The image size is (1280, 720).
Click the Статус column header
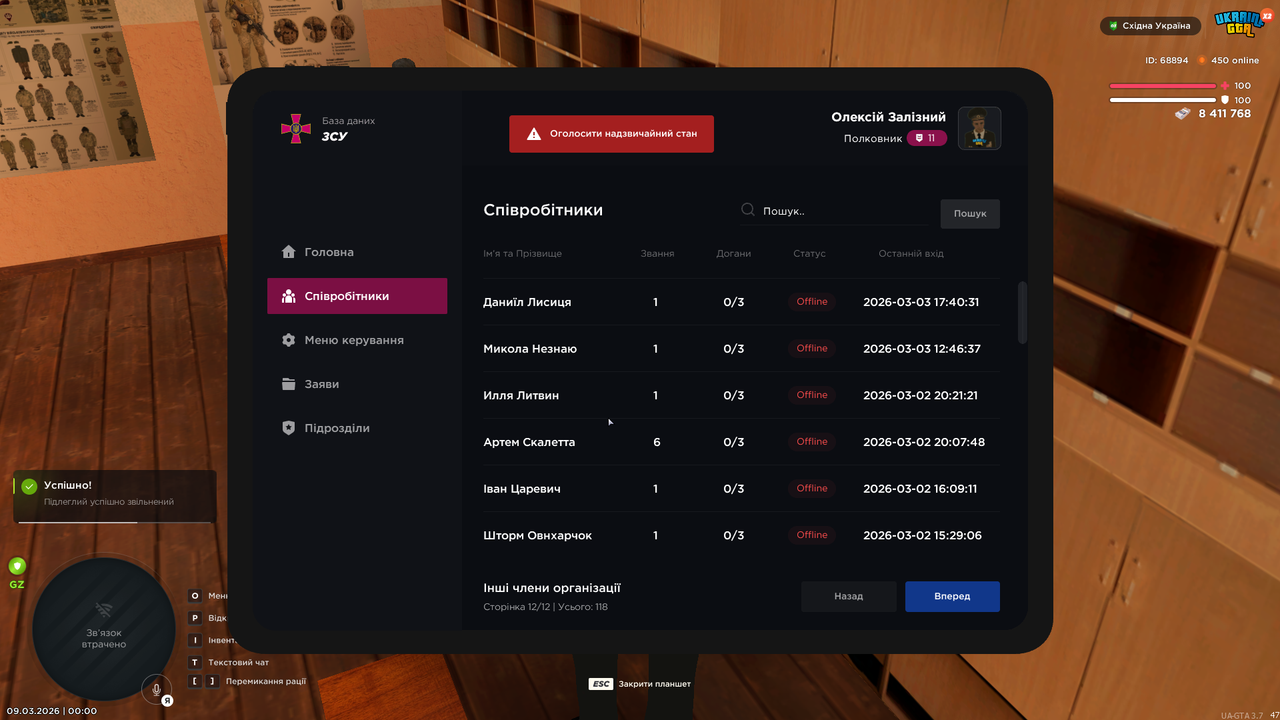click(809, 254)
